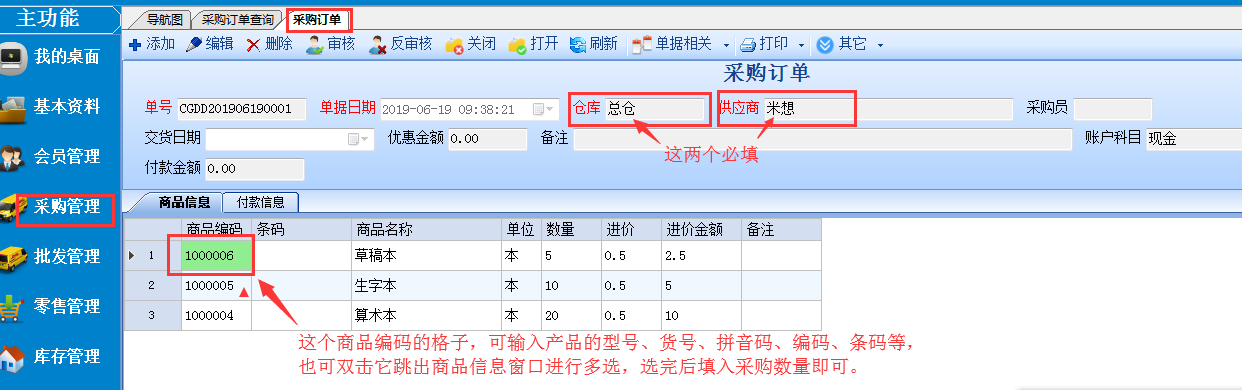Click the 单据相关 document icon
1242x390 pixels.
coord(641,44)
